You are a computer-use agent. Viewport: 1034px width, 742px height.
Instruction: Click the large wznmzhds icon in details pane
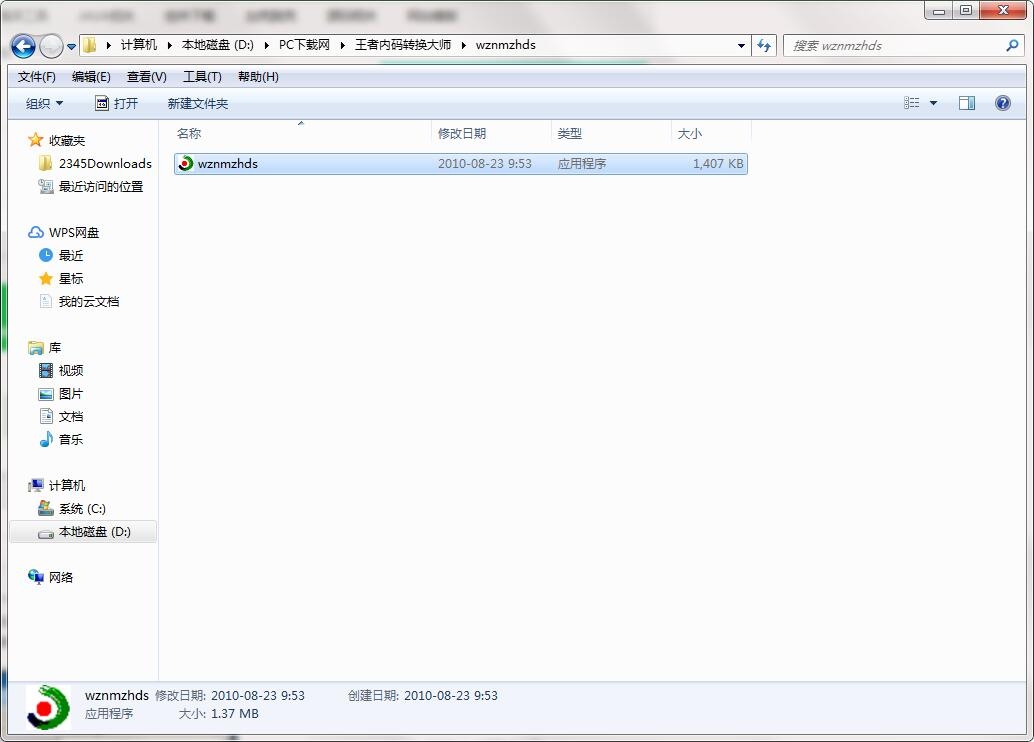[x=47, y=707]
